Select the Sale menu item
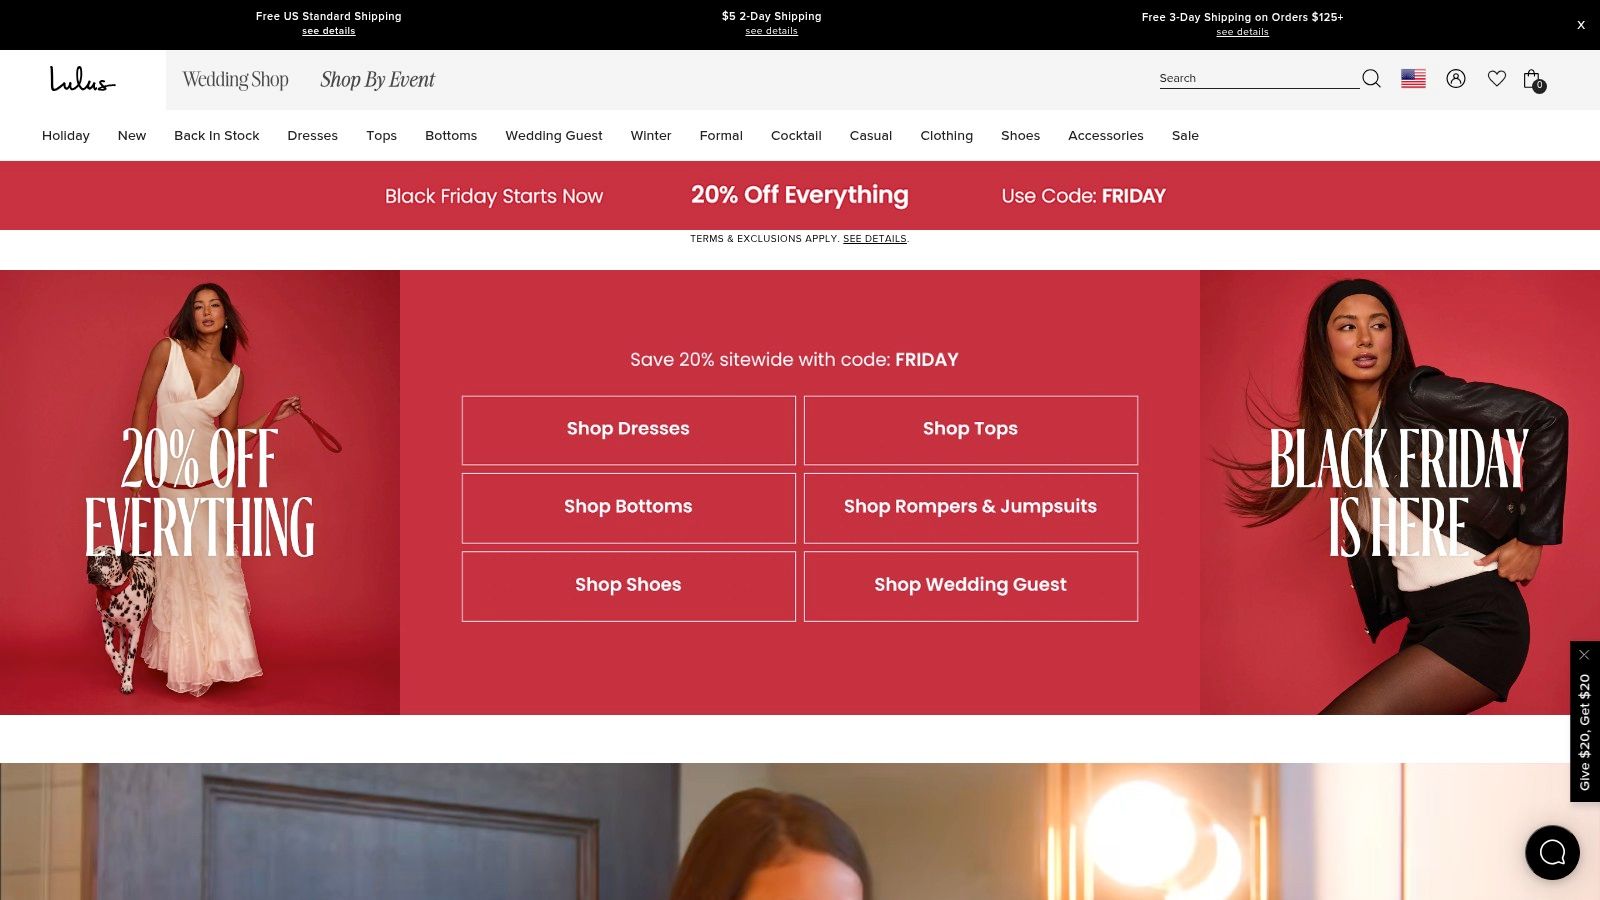The image size is (1600, 900). coord(1185,135)
